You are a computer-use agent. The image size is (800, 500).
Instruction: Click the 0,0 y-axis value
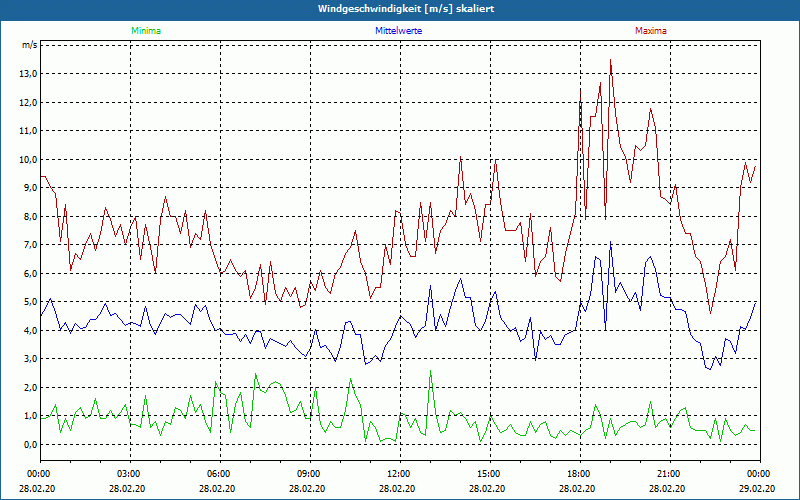tap(32, 444)
